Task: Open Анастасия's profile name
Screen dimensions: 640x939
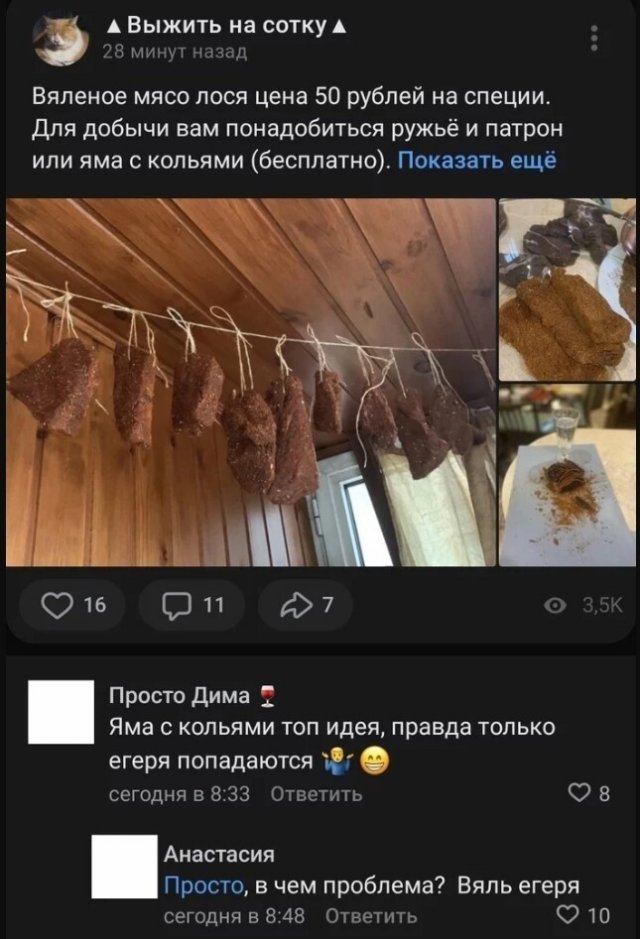Action: point(219,854)
